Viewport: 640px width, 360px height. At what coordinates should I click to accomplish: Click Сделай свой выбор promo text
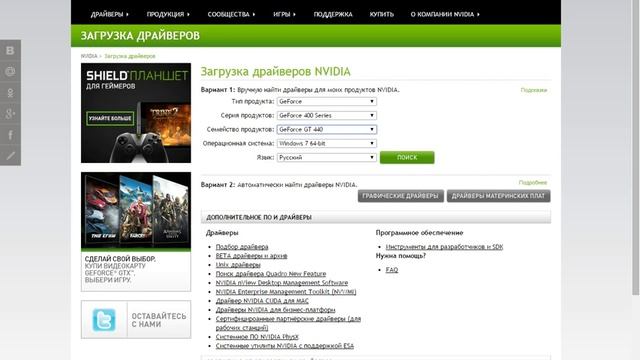tap(120, 269)
